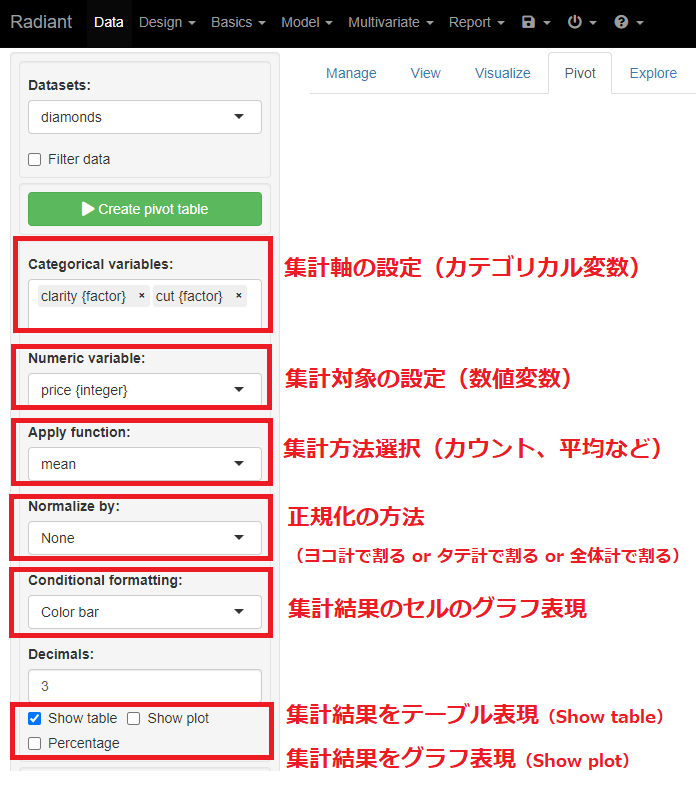Remove the clarity {factor} tag

click(x=141, y=296)
